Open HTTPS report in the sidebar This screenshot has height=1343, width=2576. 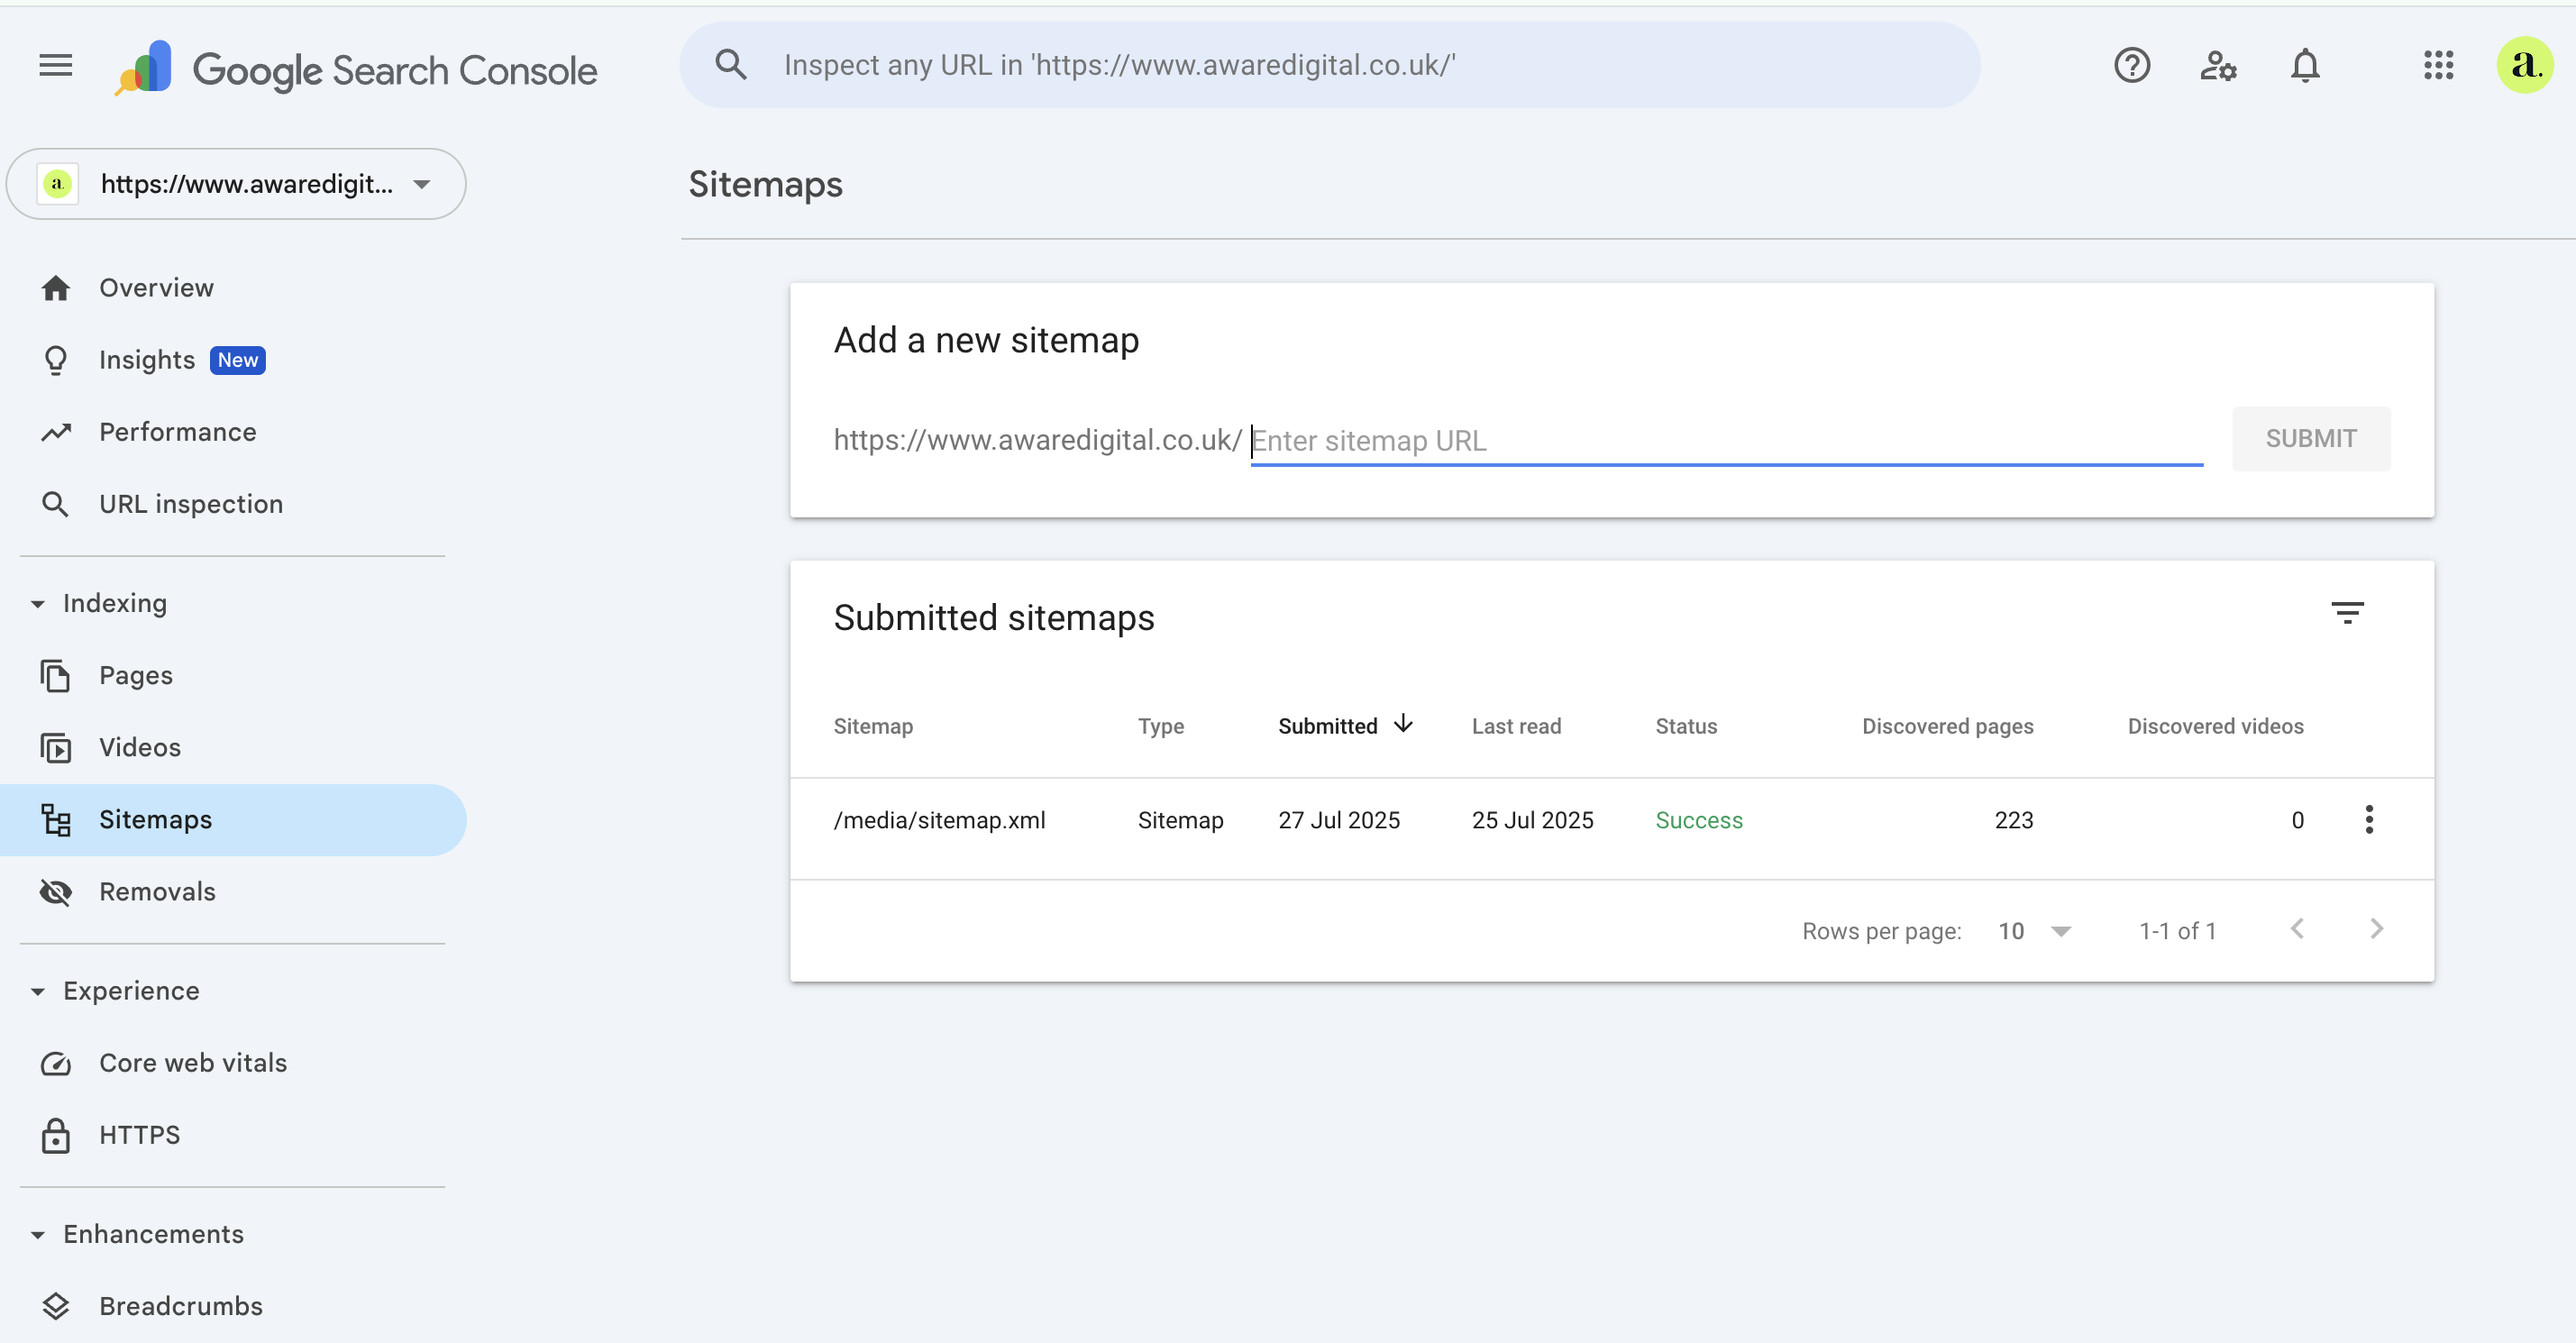(234, 1135)
